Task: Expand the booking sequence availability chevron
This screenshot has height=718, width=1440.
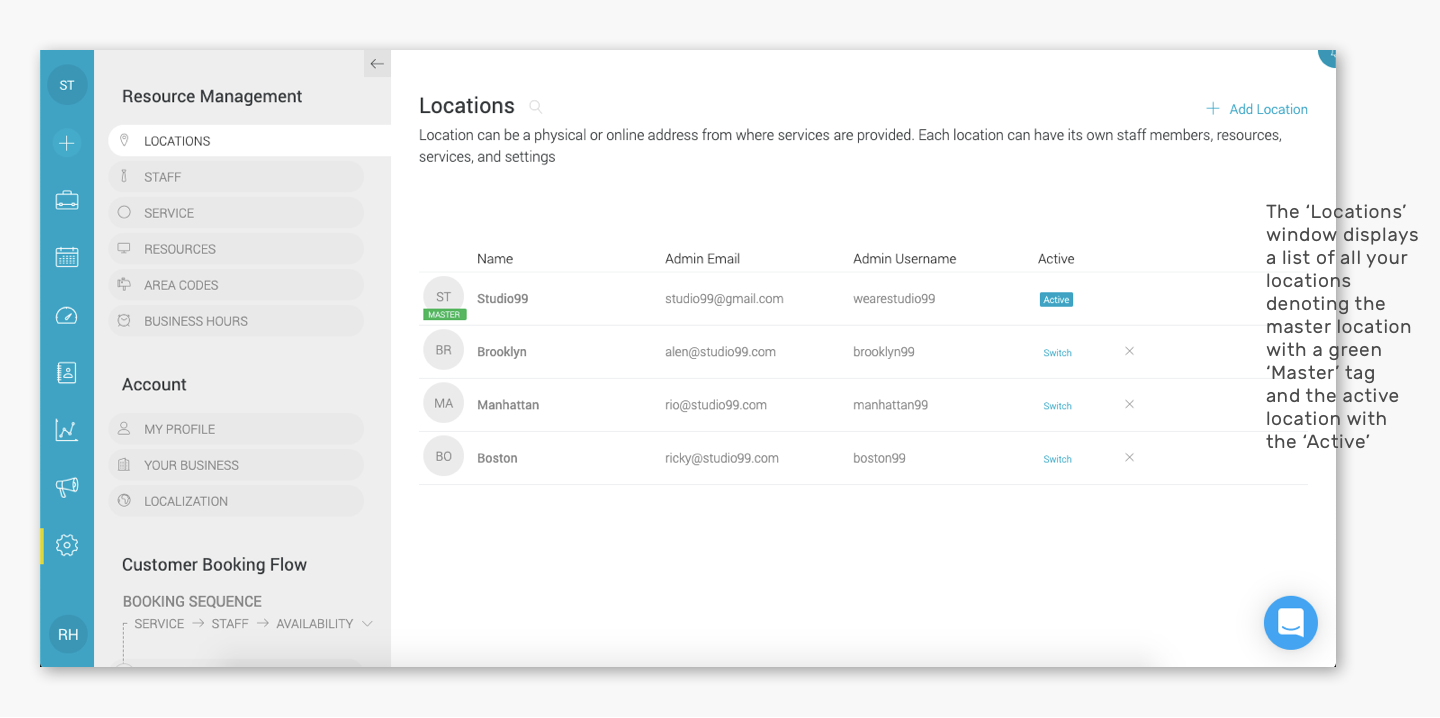Action: point(367,624)
